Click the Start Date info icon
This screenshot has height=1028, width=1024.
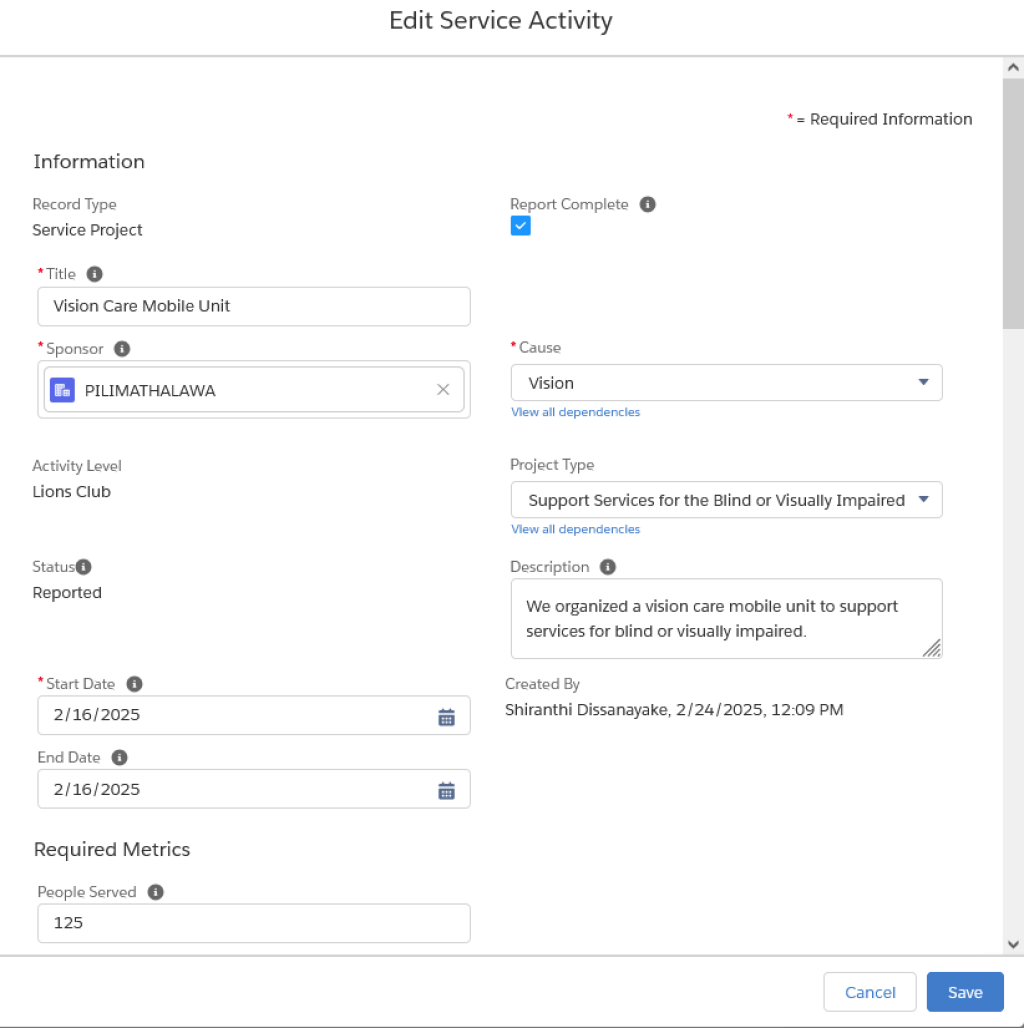coord(134,684)
